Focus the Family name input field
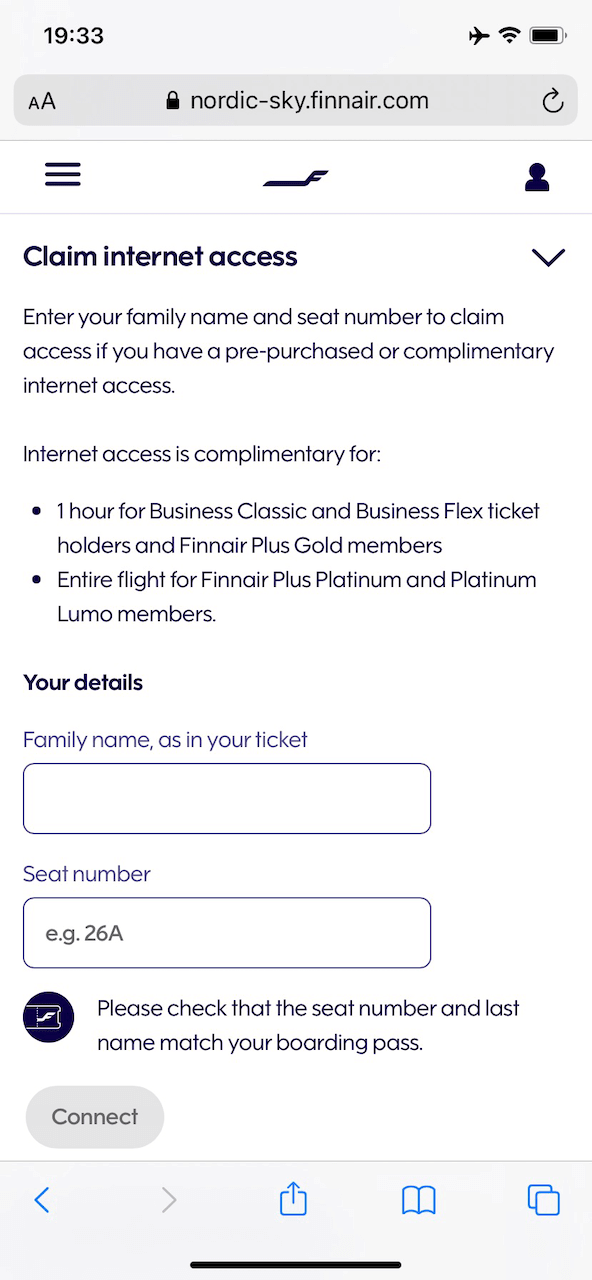Viewport: 592px width, 1280px height. [227, 798]
